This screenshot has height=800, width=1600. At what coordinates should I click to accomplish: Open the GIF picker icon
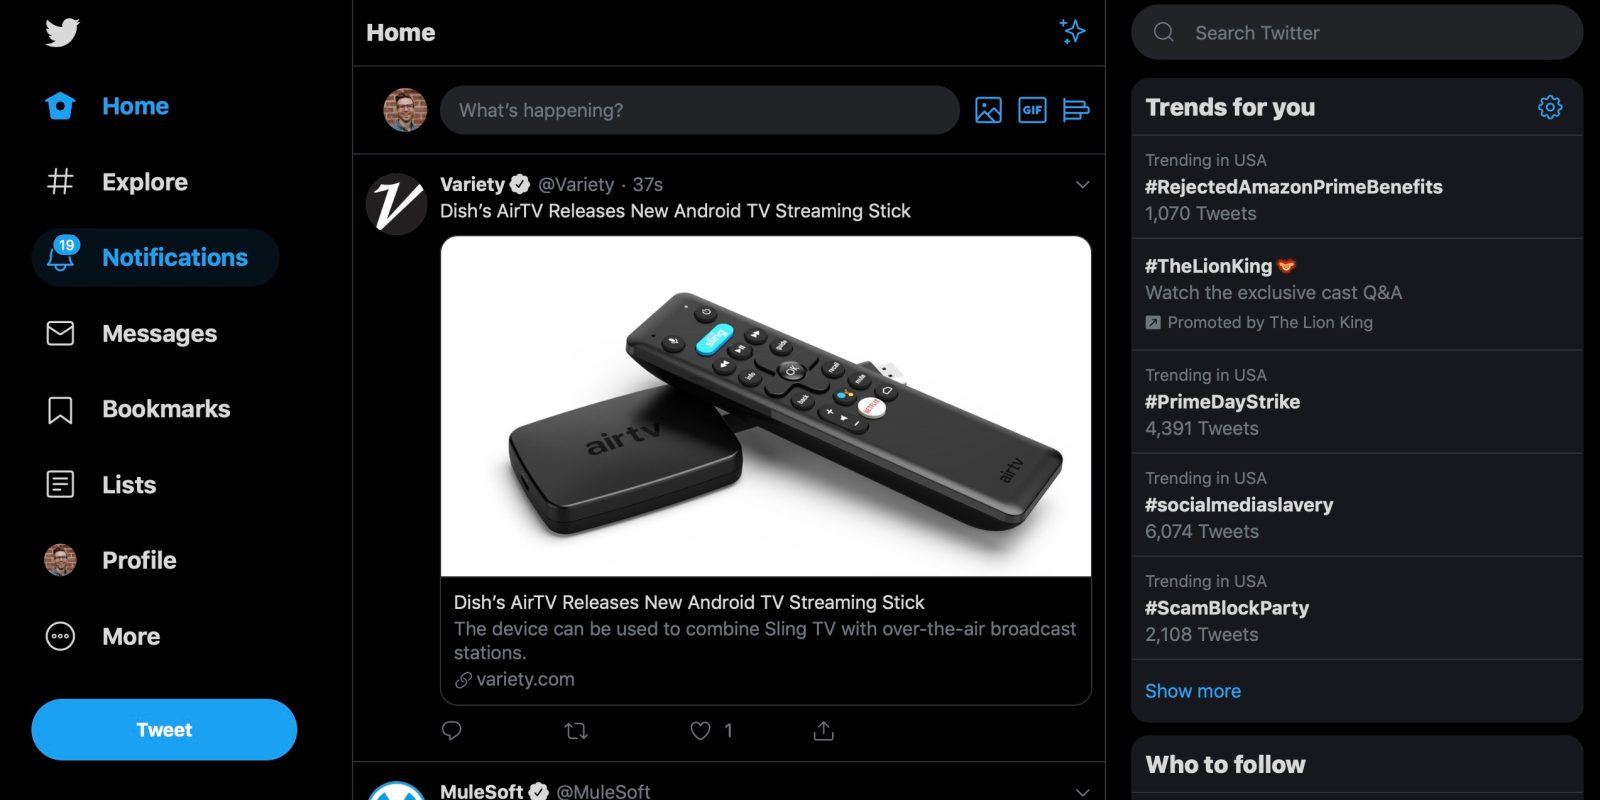coord(1032,110)
